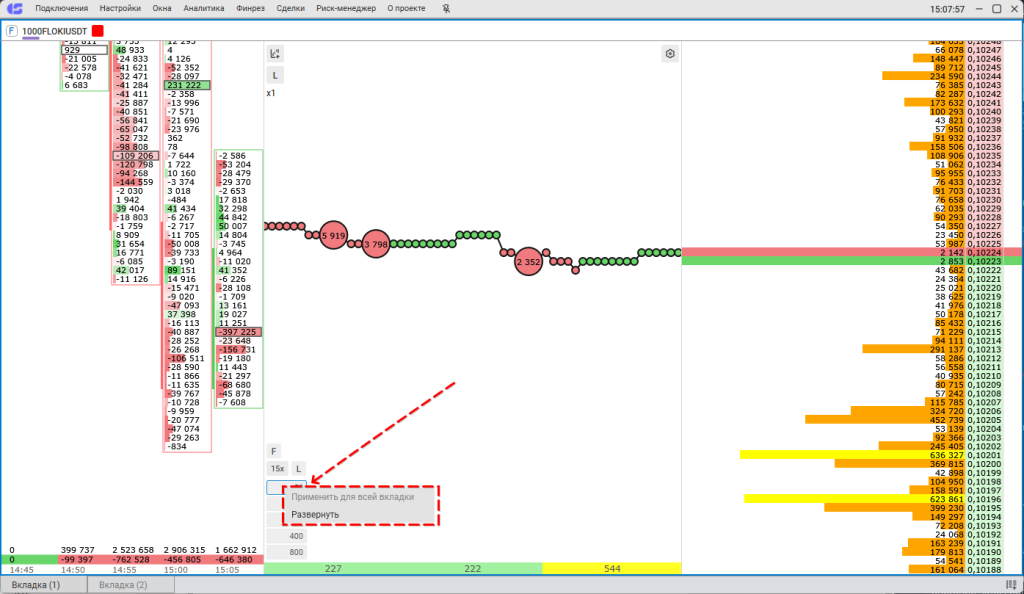
Task: Open the Финрез menu
Action: point(250,8)
